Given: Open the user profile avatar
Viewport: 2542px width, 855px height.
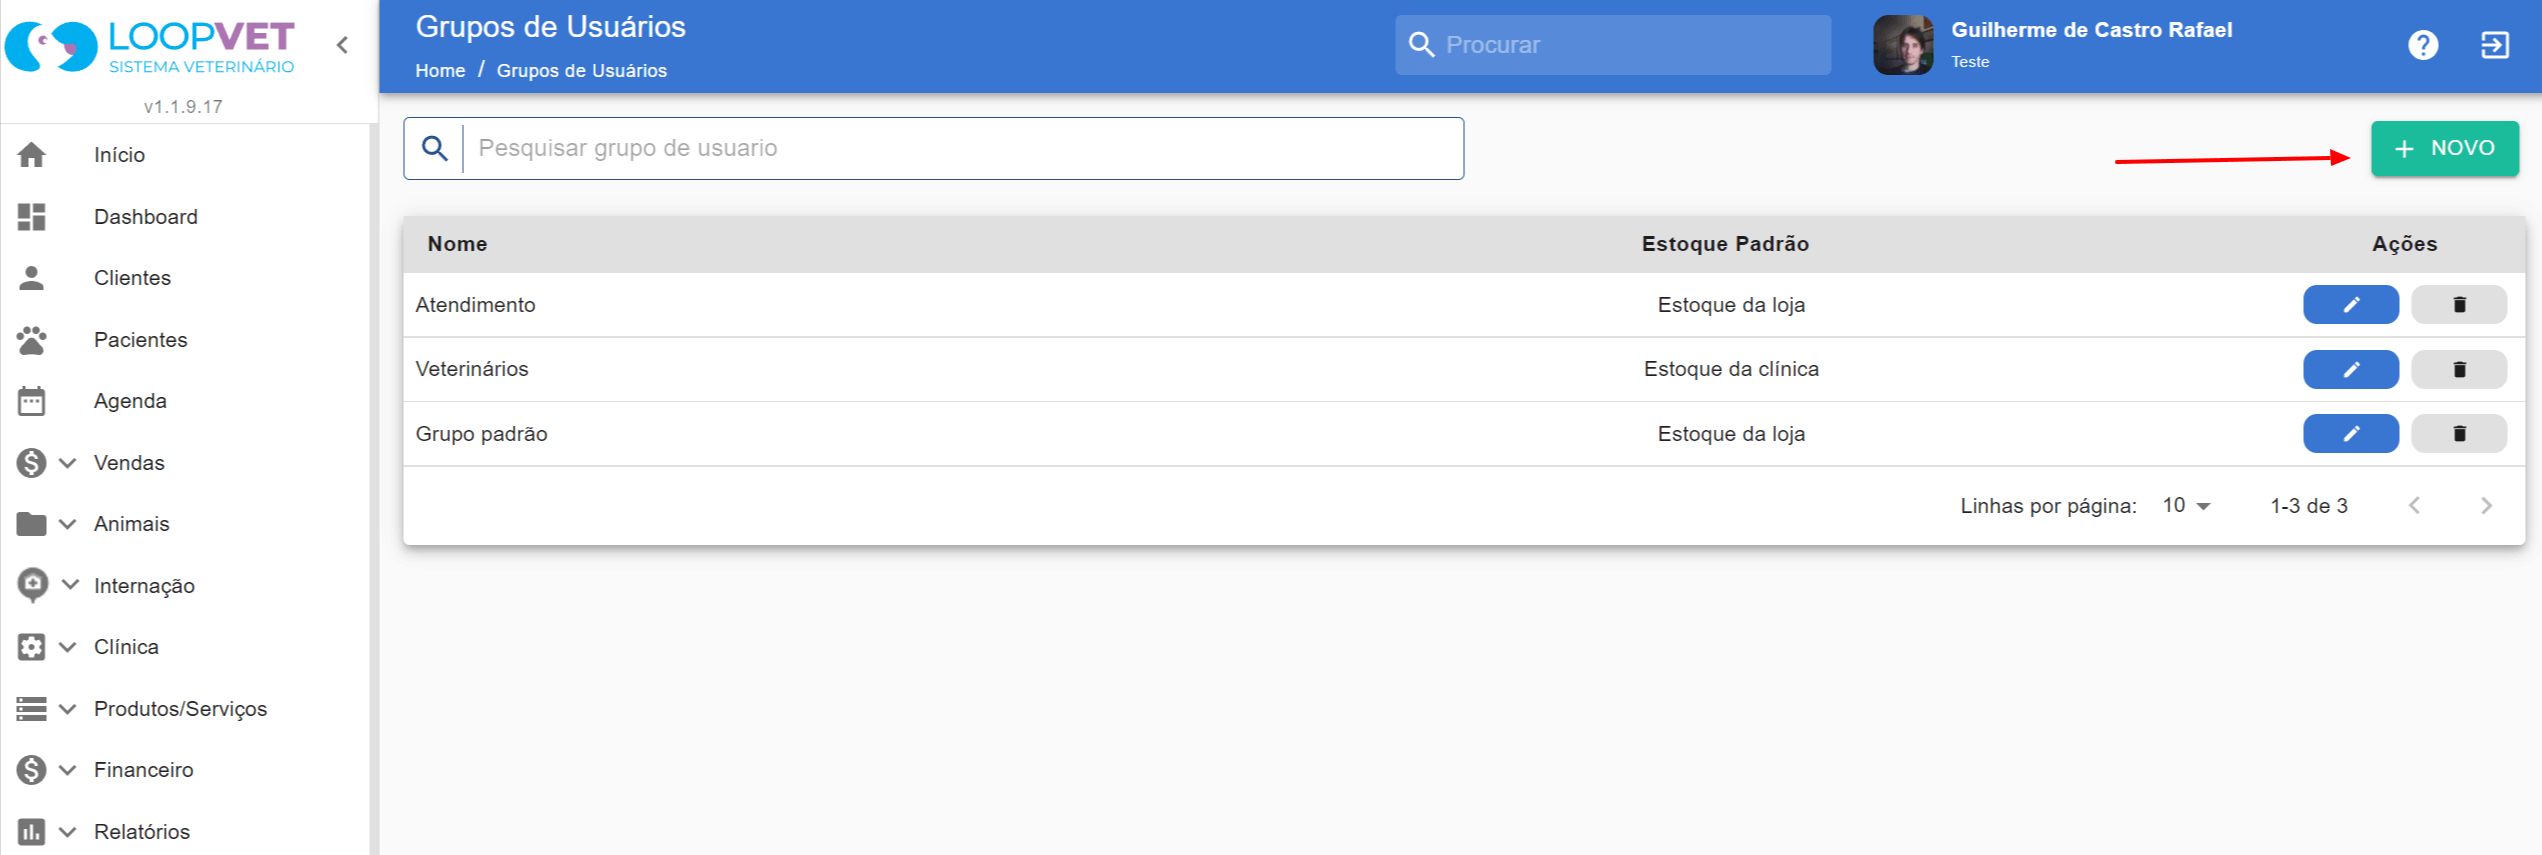Looking at the screenshot, I should [x=1902, y=45].
